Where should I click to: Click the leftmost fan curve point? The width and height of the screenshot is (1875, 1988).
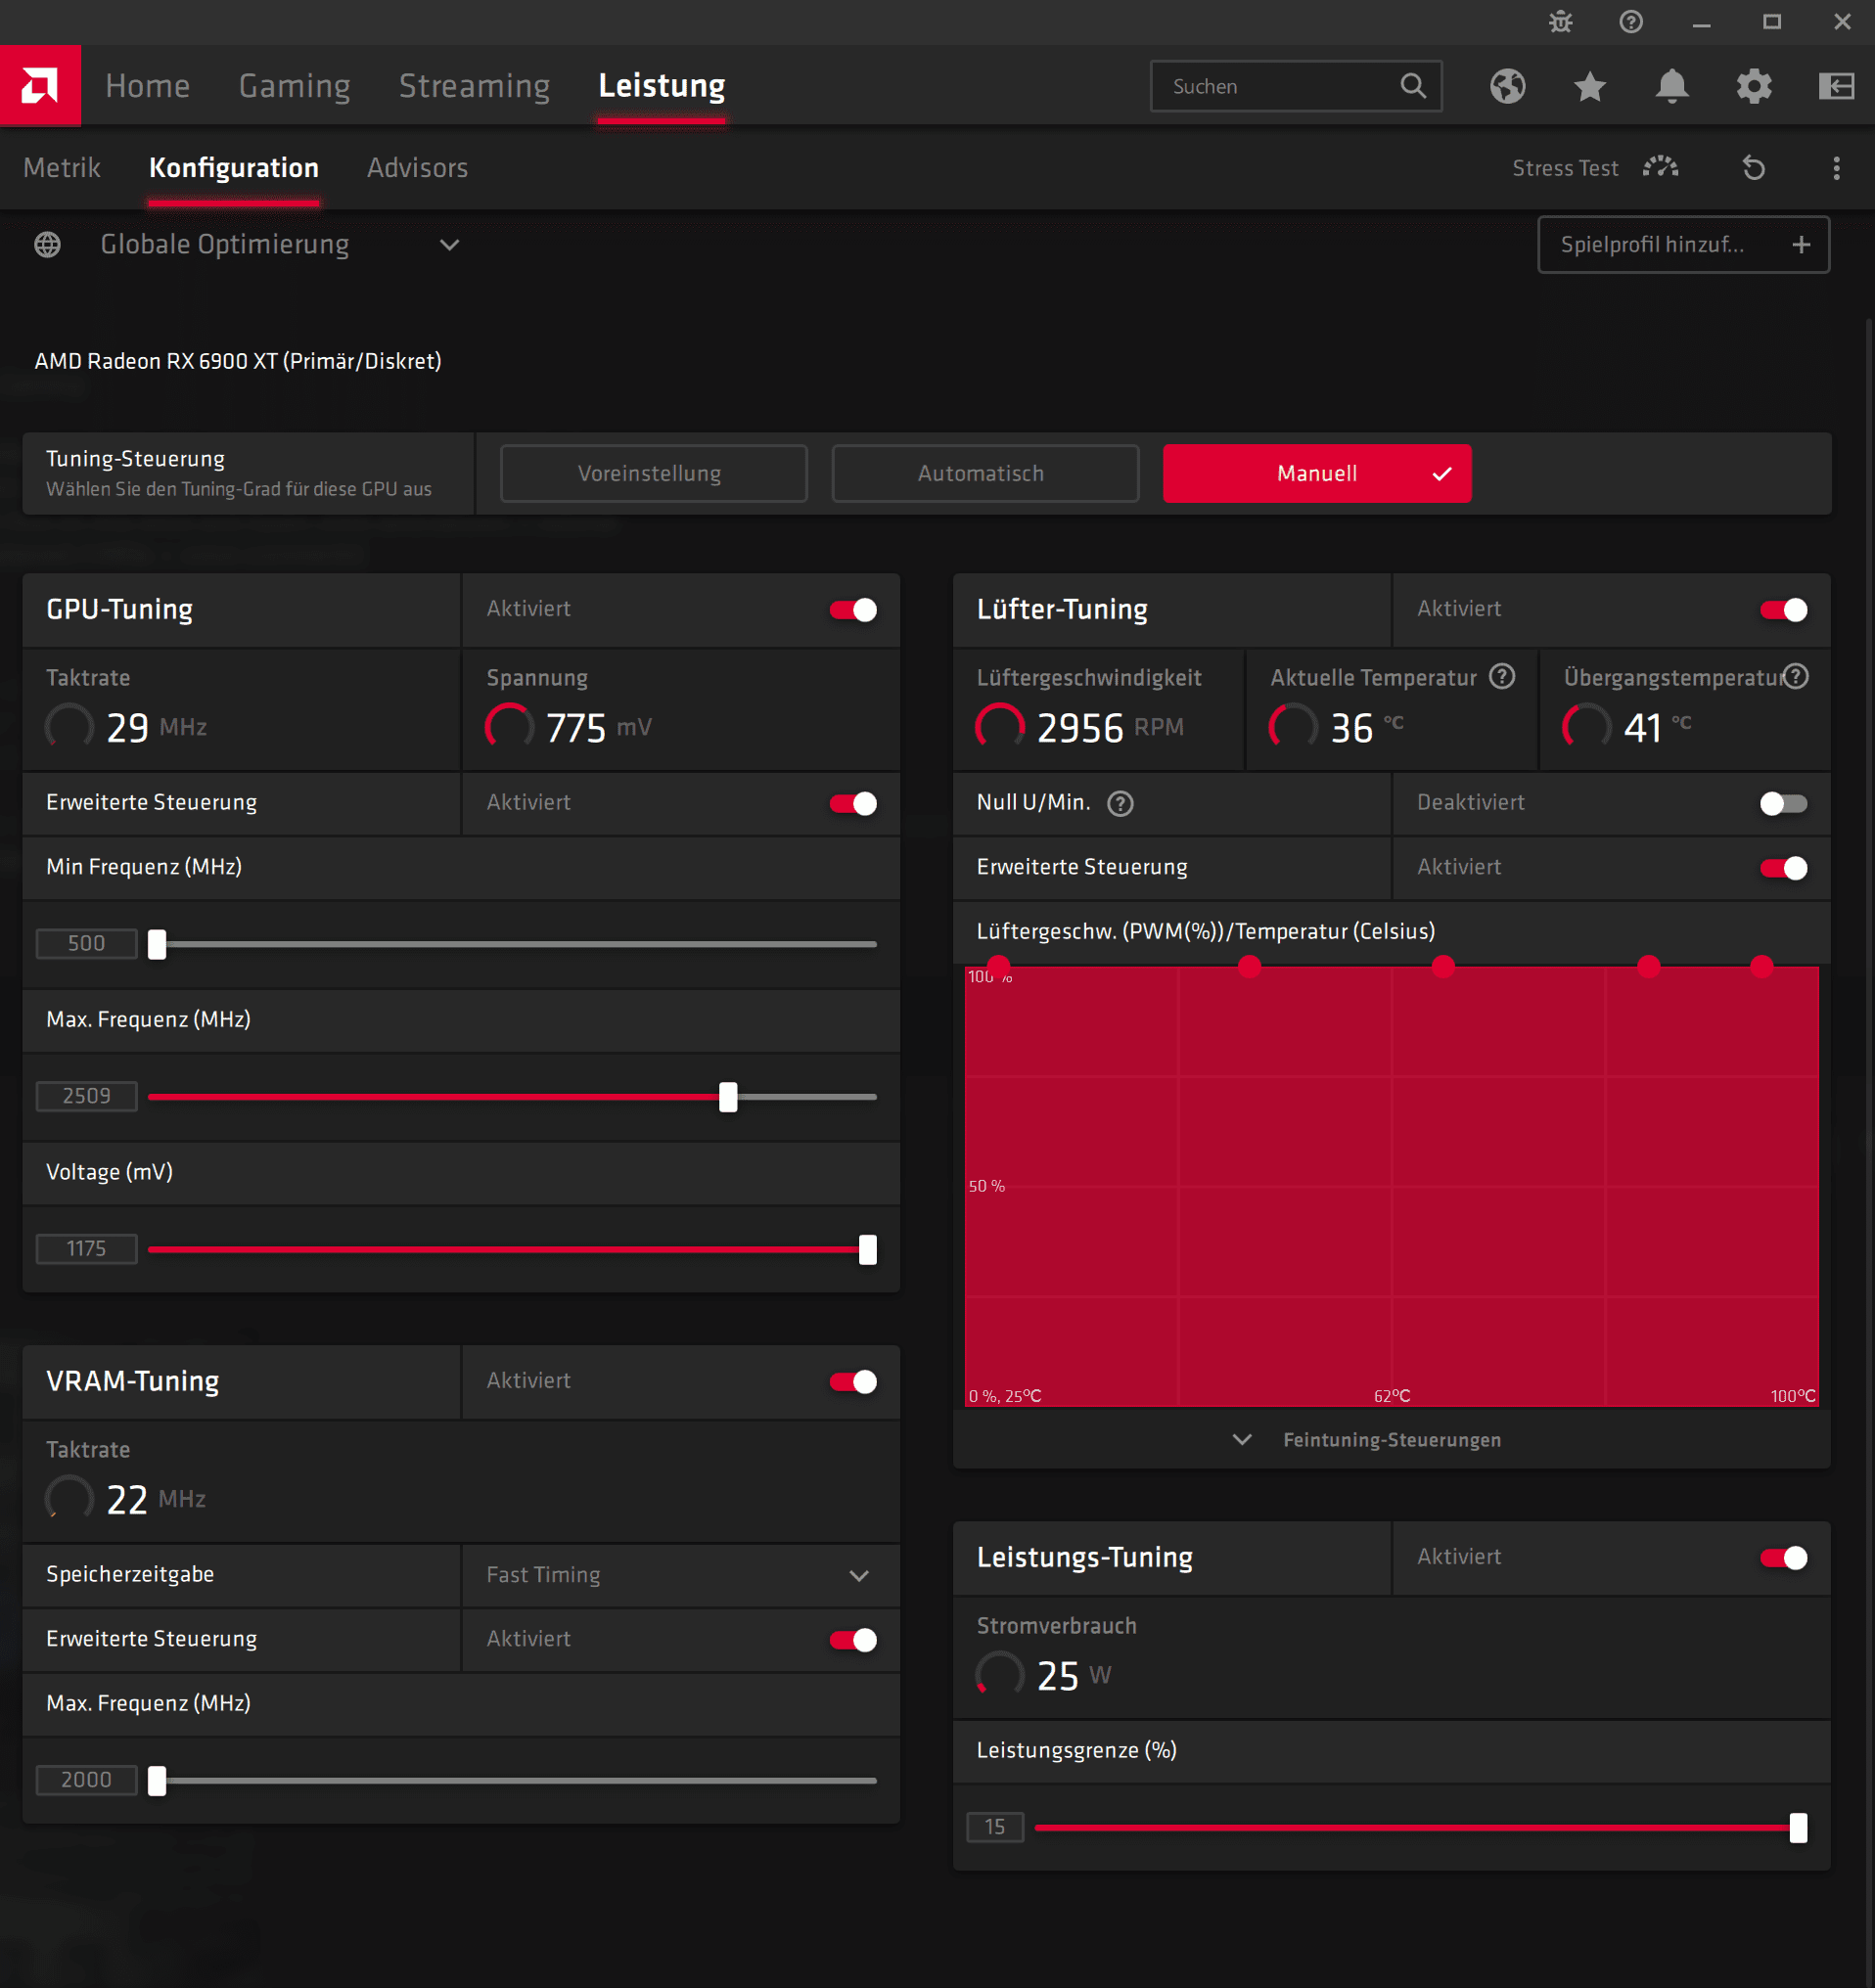[x=998, y=967]
